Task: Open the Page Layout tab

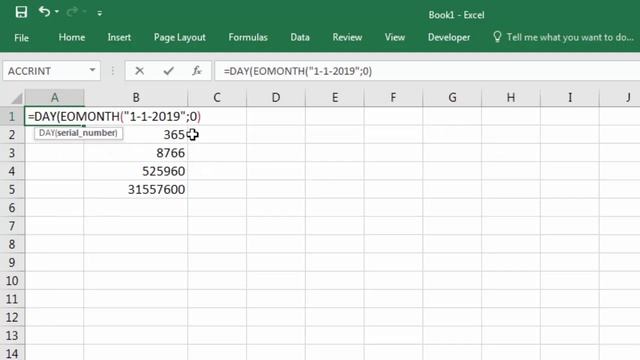Action: (x=180, y=38)
